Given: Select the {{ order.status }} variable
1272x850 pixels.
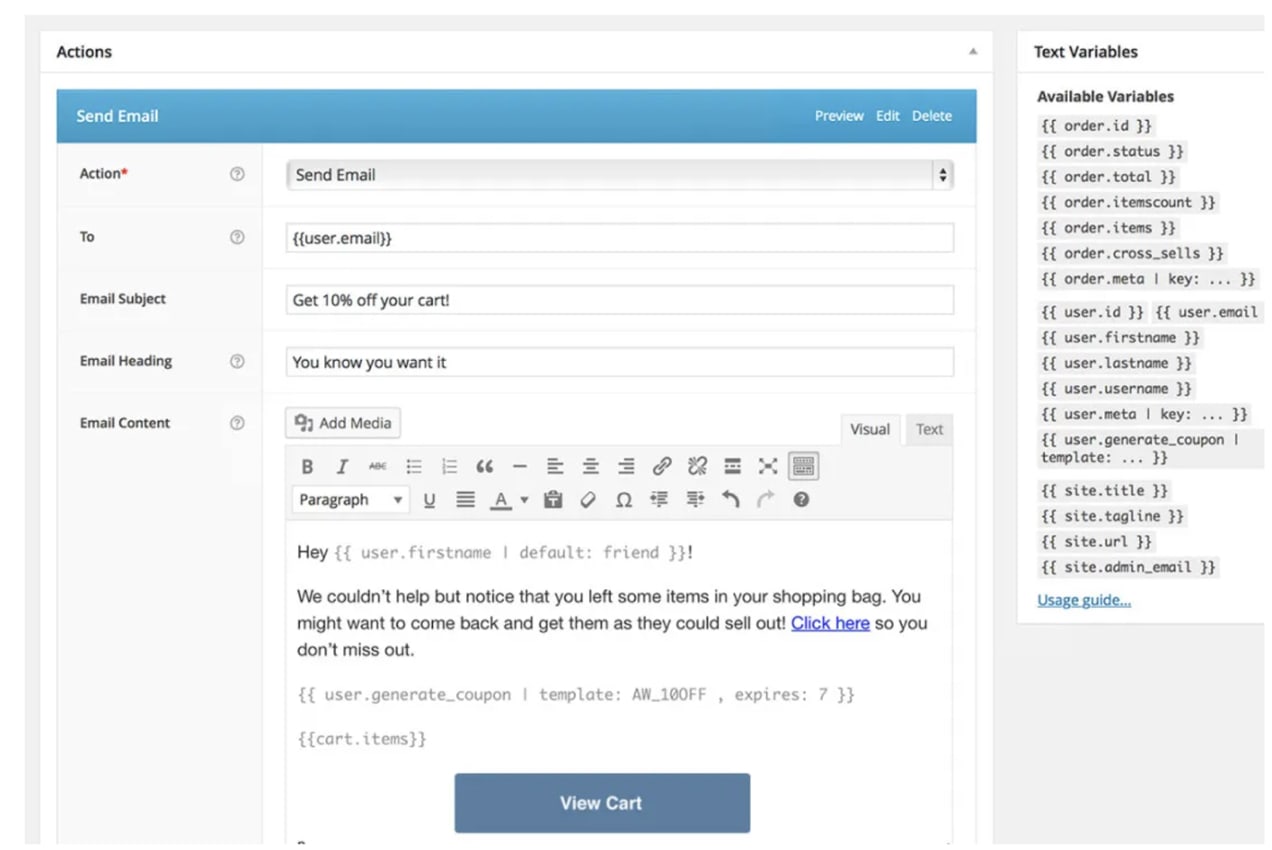Looking at the screenshot, I should pyautogui.click(x=1113, y=152).
